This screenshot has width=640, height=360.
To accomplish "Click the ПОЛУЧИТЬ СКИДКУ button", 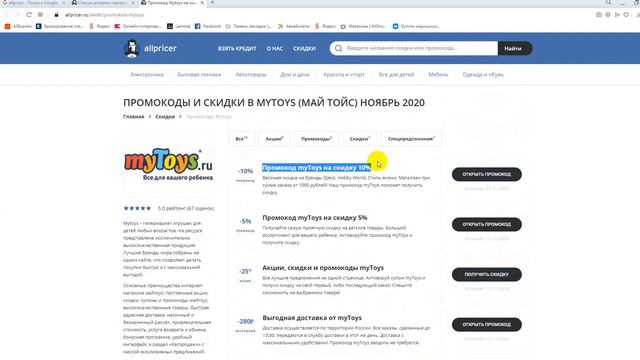I will point(487,274).
